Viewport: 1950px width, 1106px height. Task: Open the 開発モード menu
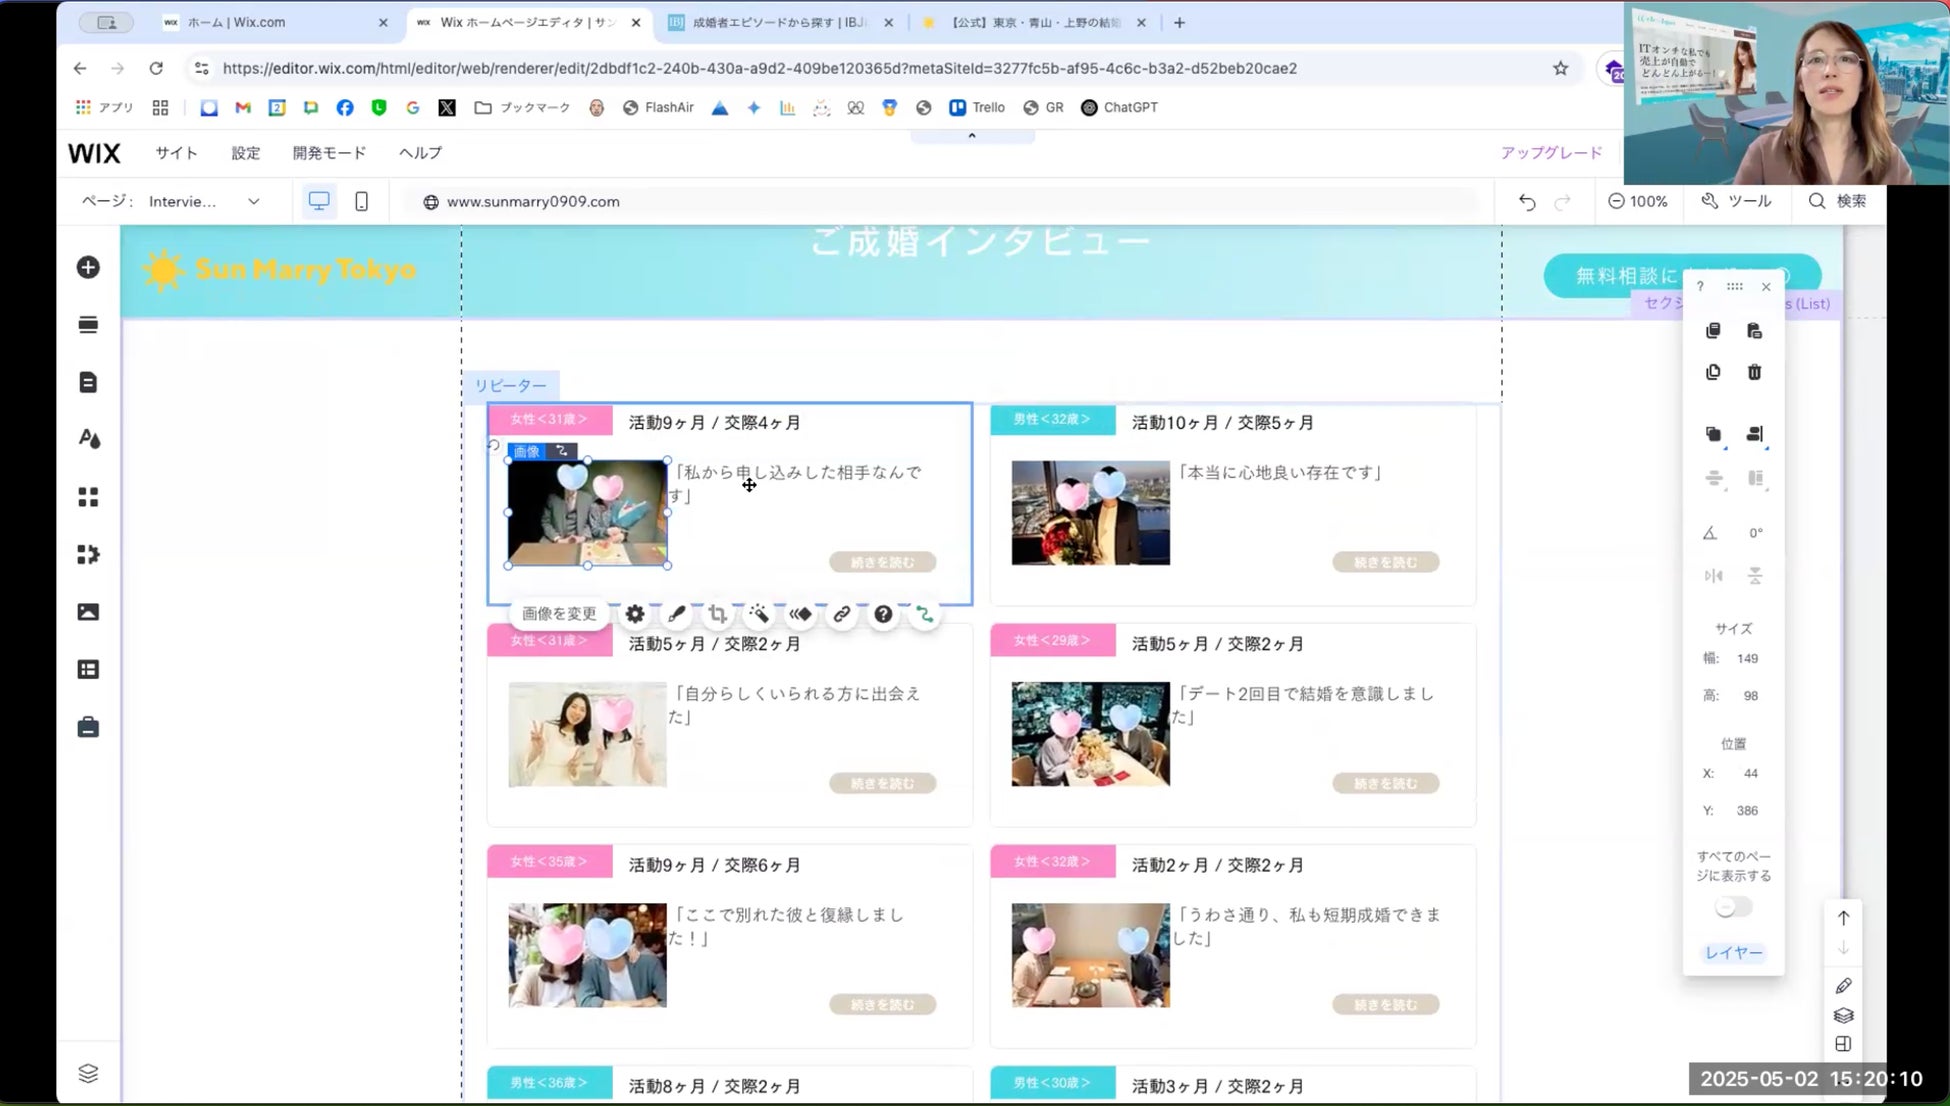point(329,153)
